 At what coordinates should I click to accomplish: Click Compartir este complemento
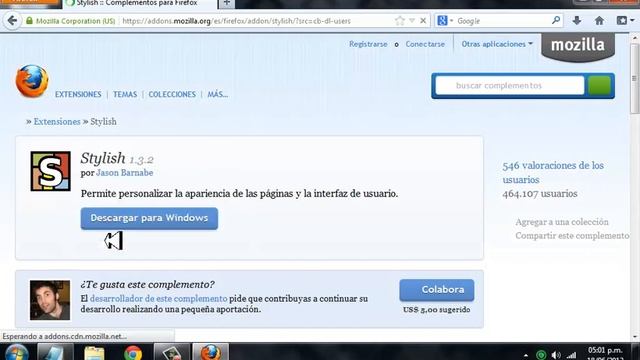[x=572, y=236]
